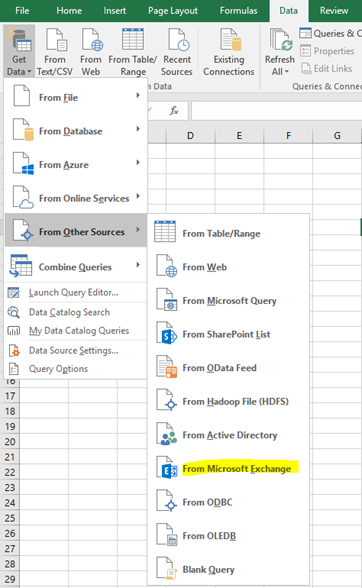Expand the From Database submenu arrow
Viewport: 362px width, 588px height.
[138, 129]
